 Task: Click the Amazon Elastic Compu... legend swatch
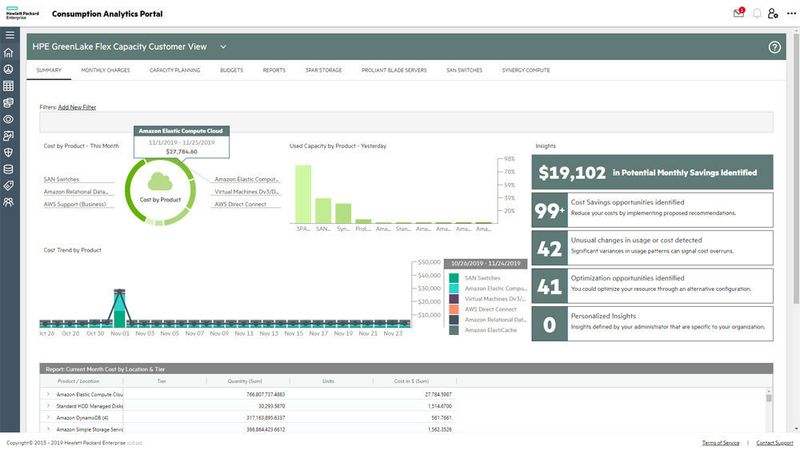coord(454,288)
